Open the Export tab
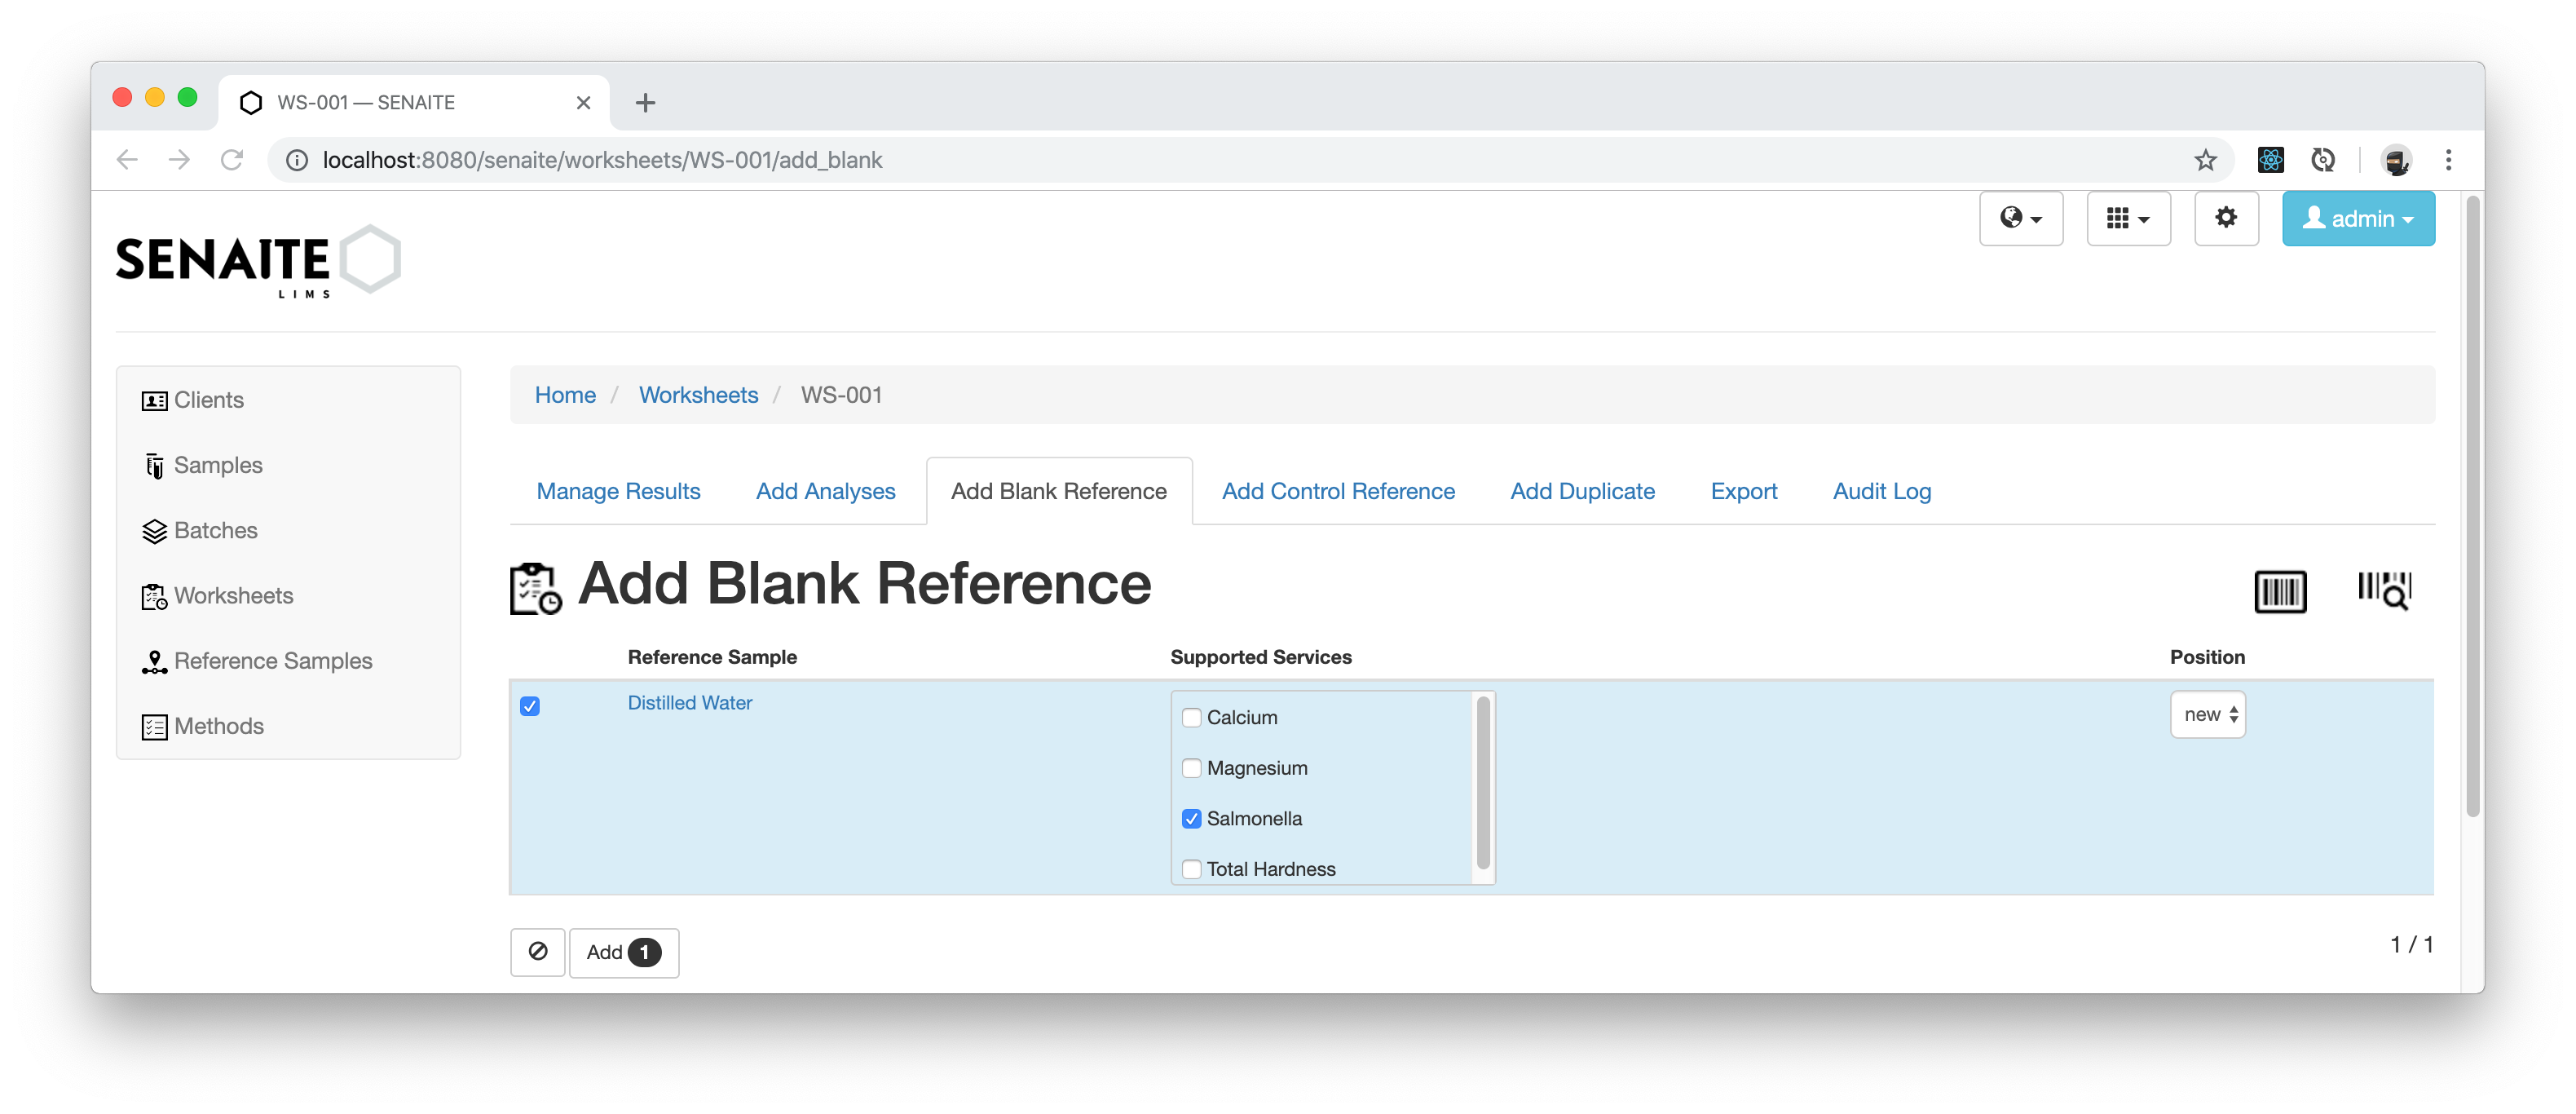The image size is (2576, 1114). point(1743,491)
